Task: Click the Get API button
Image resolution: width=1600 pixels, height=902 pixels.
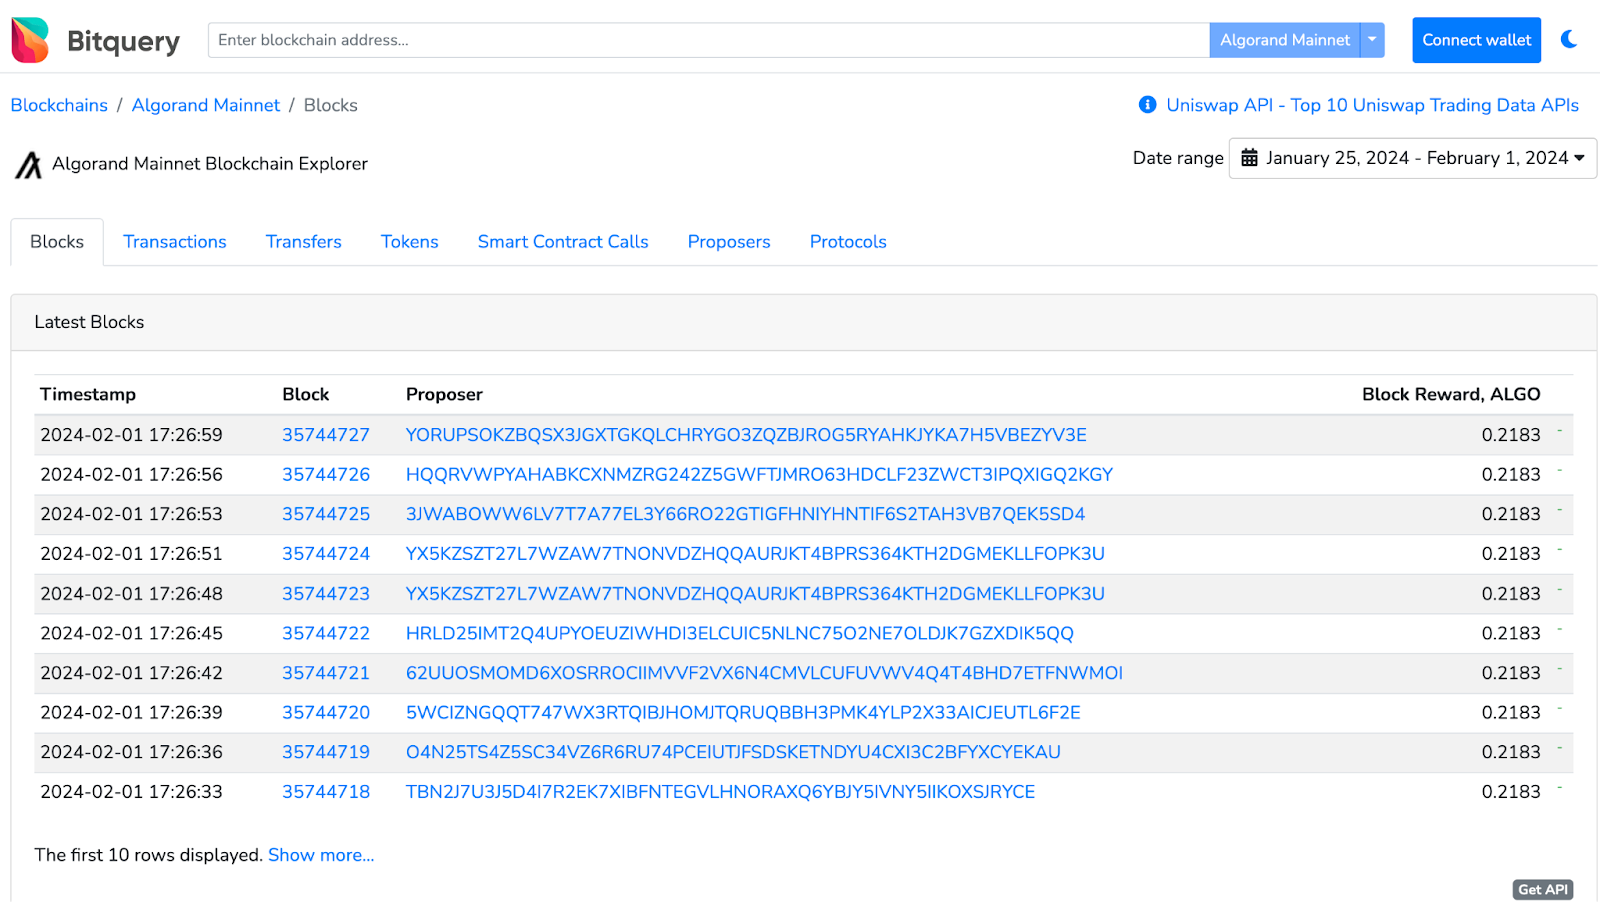Action: [1543, 890]
